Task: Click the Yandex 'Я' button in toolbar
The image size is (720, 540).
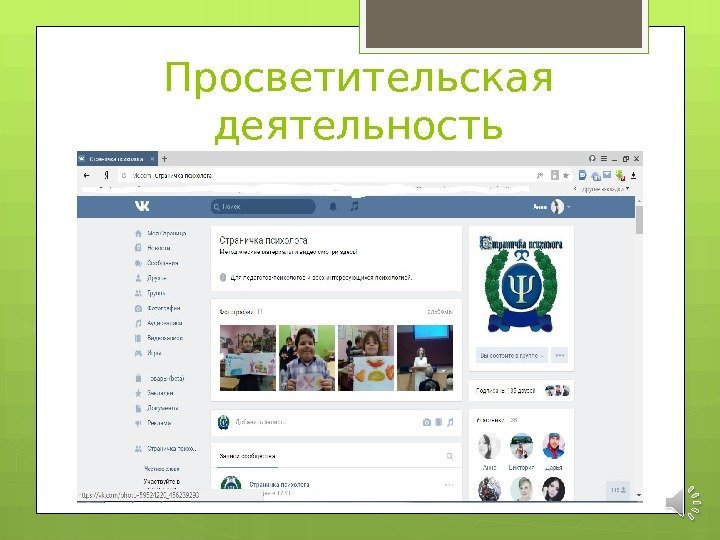Action: coord(107,175)
